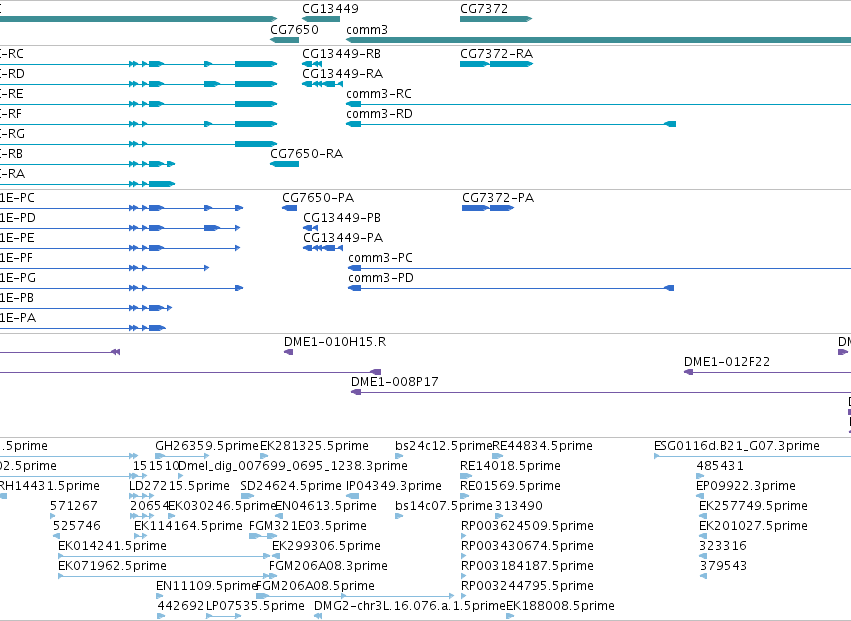Select BAC clone DME1-008P17
Screen dimensions: 851x621
click(x=395, y=382)
